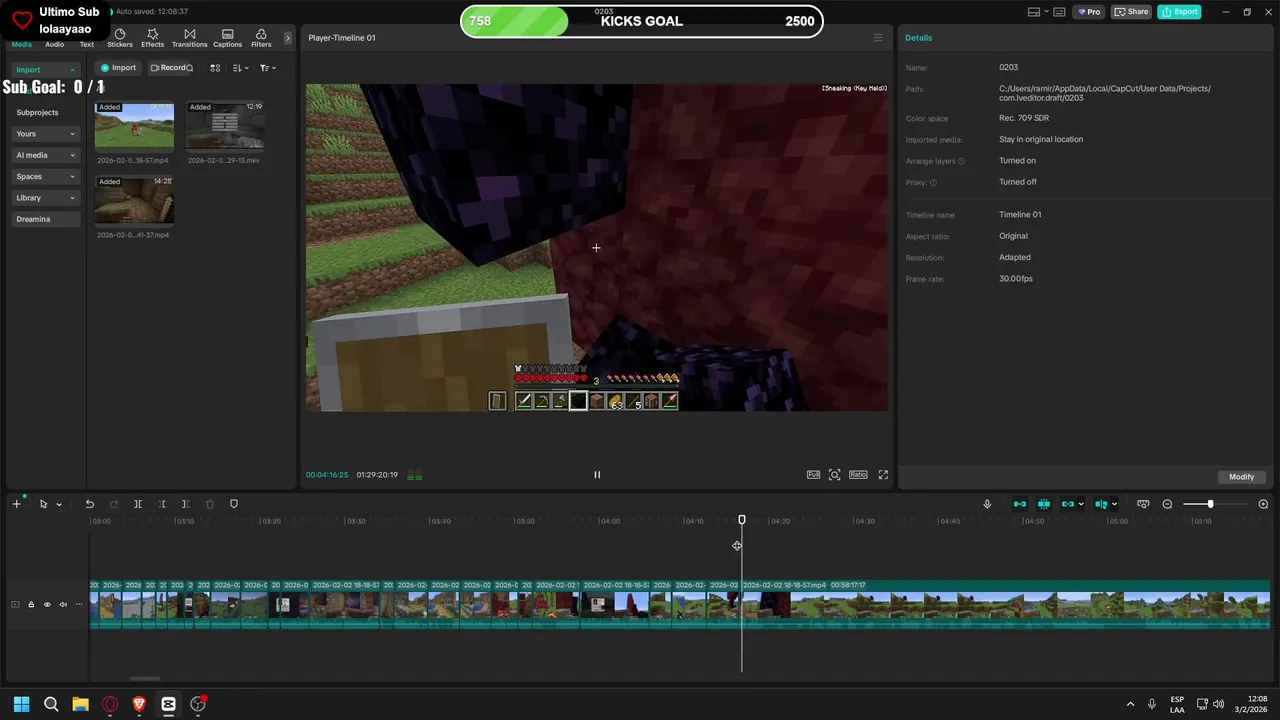Open the Captions tab
Viewport: 1280px width, 720px height.
tap(227, 38)
